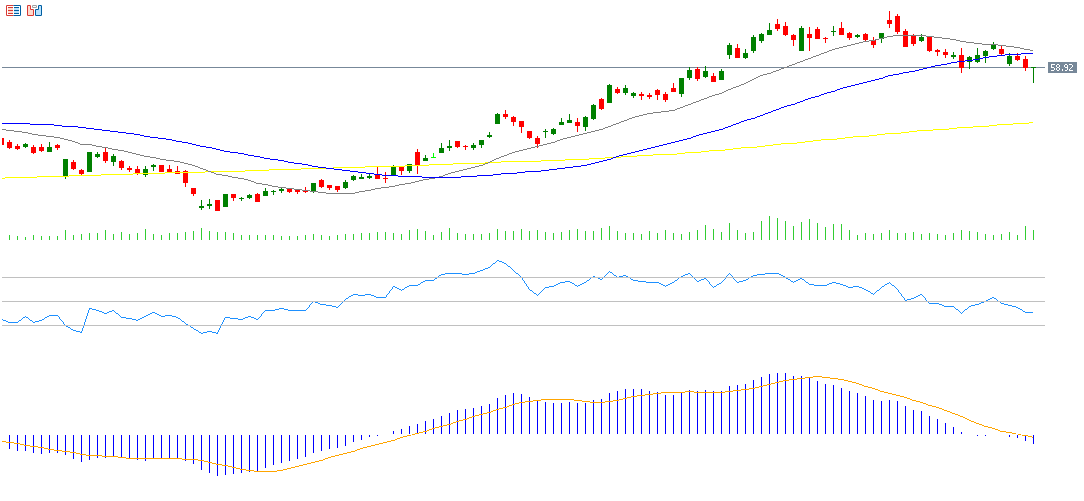The width and height of the screenshot is (1084, 501).
Task: Click the red-and-blue list icon at top-left
Action: tap(13, 10)
